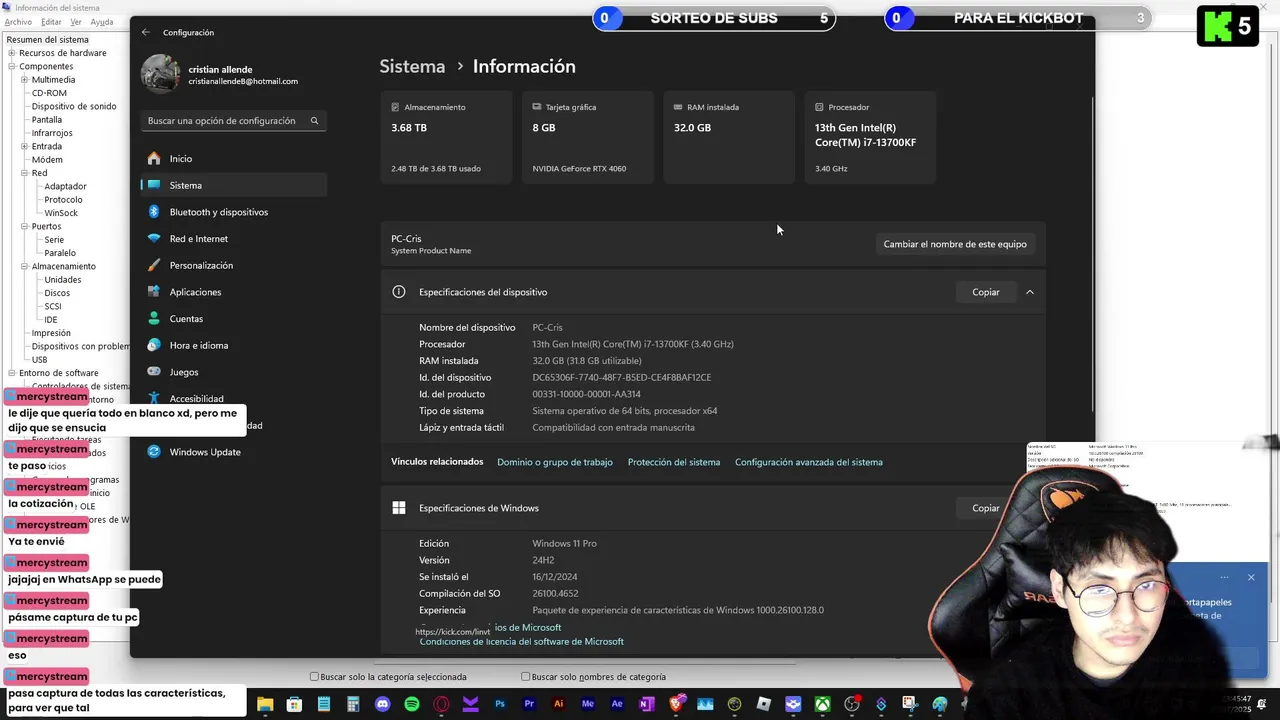Launch Illustrator from the taskbar

(558, 705)
